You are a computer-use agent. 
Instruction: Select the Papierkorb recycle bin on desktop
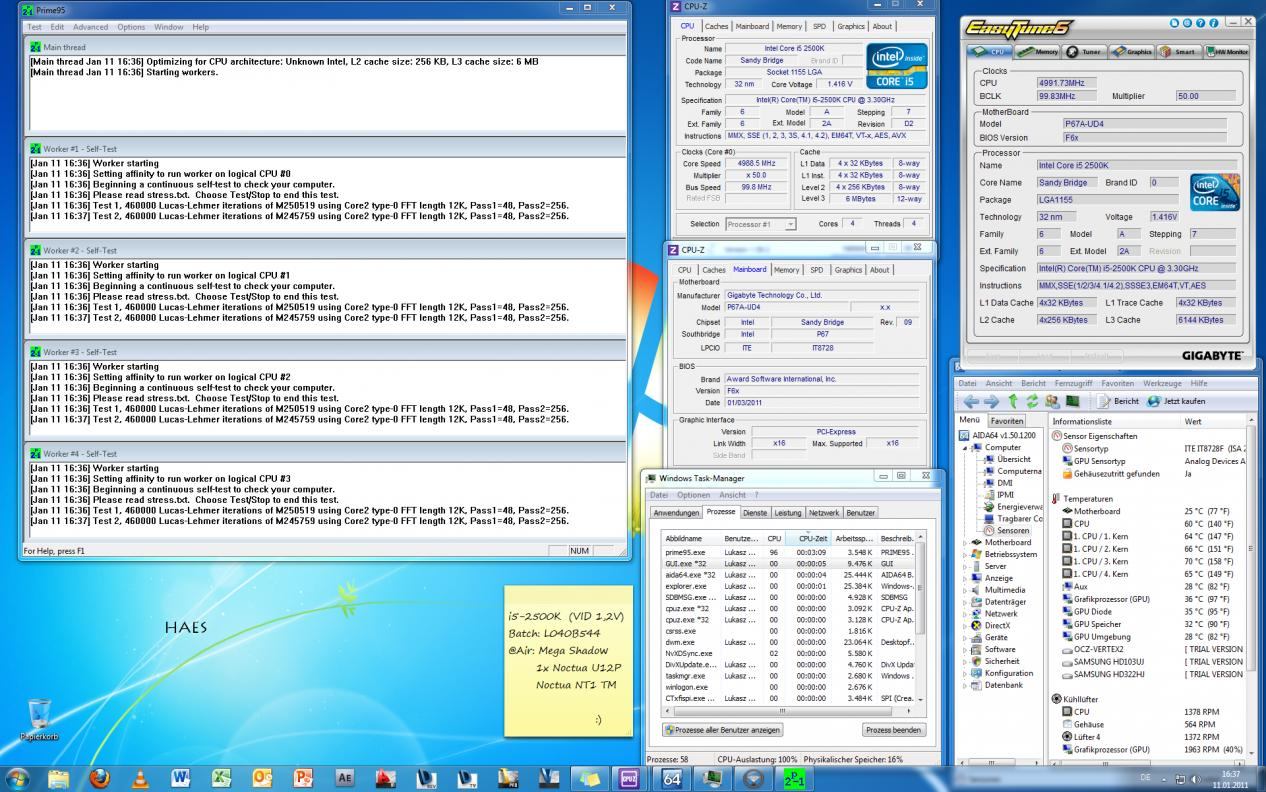(x=40, y=720)
